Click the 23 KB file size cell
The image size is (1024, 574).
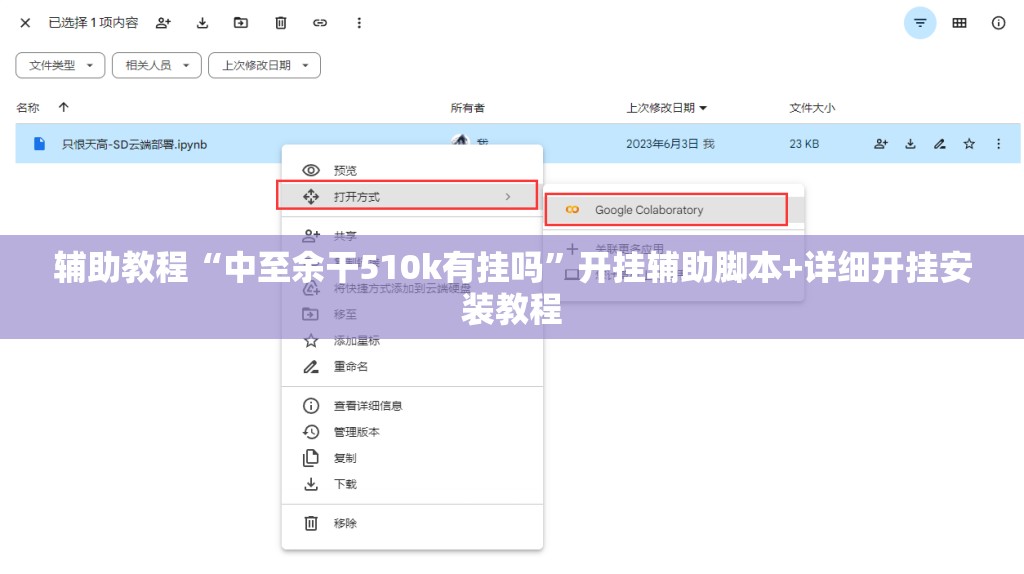(804, 144)
